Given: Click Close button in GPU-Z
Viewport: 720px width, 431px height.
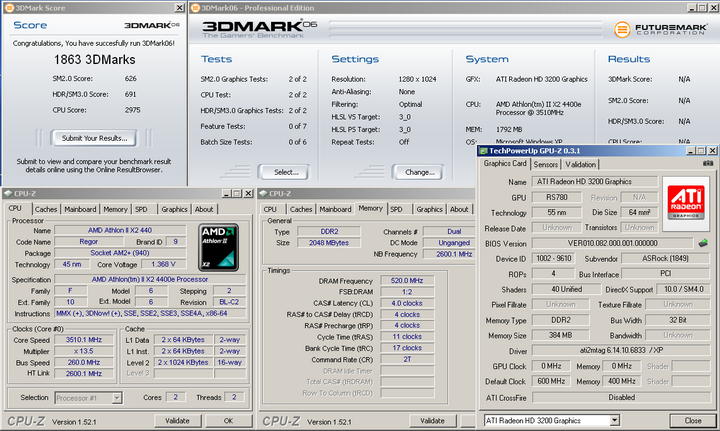Looking at the screenshot, I should [x=693, y=420].
